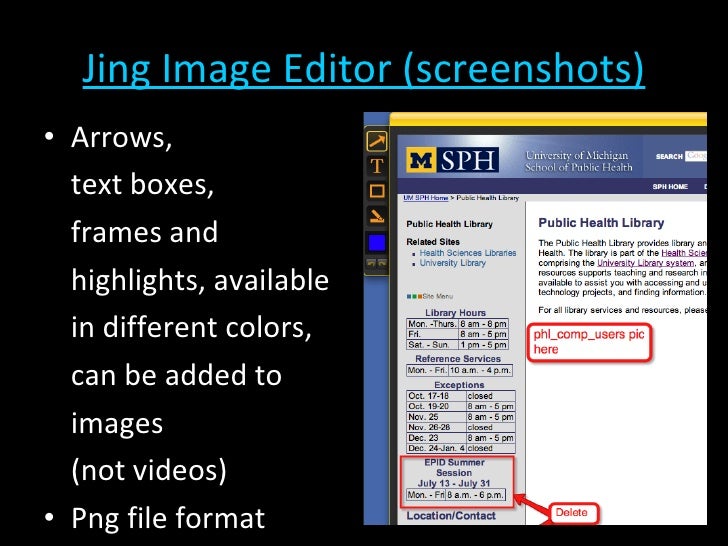Follow the UM SPH Home breadcrumb link

point(426,198)
